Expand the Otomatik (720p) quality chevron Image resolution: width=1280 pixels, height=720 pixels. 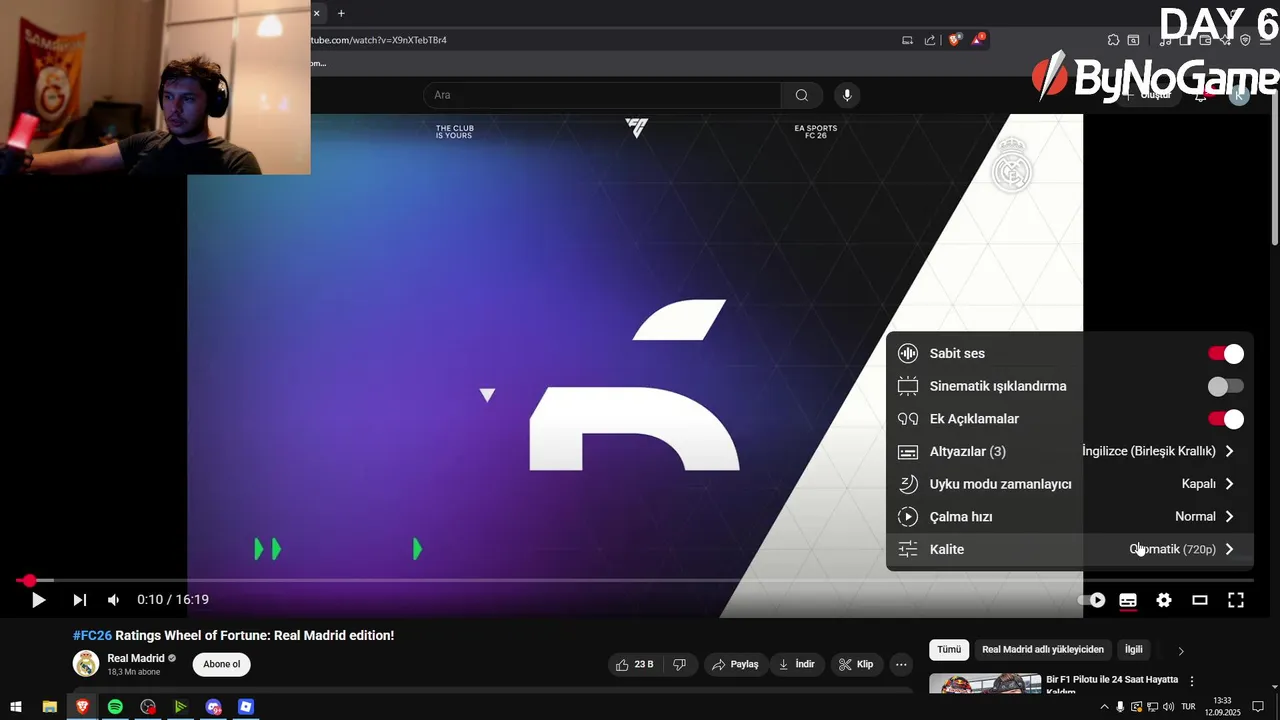[1229, 549]
